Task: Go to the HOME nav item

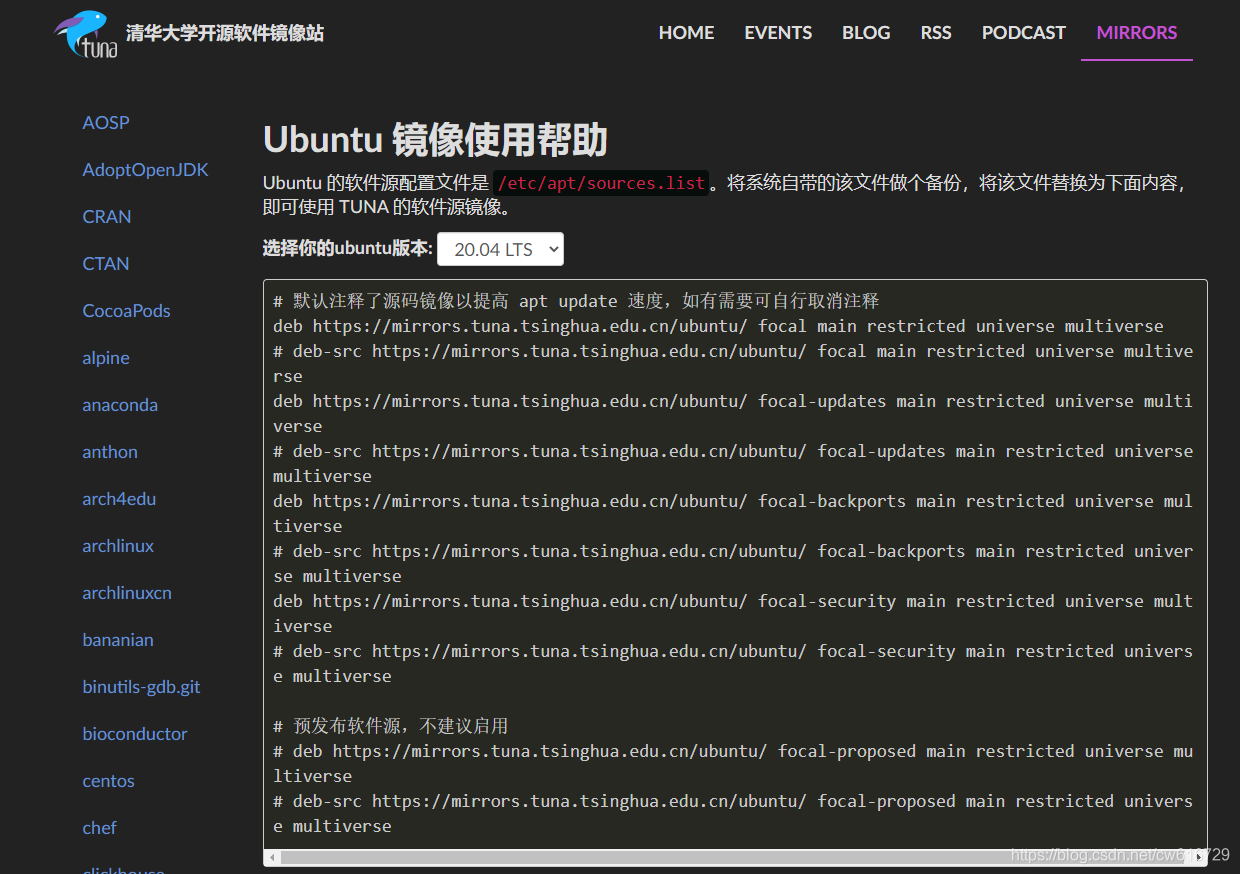Action: (686, 32)
